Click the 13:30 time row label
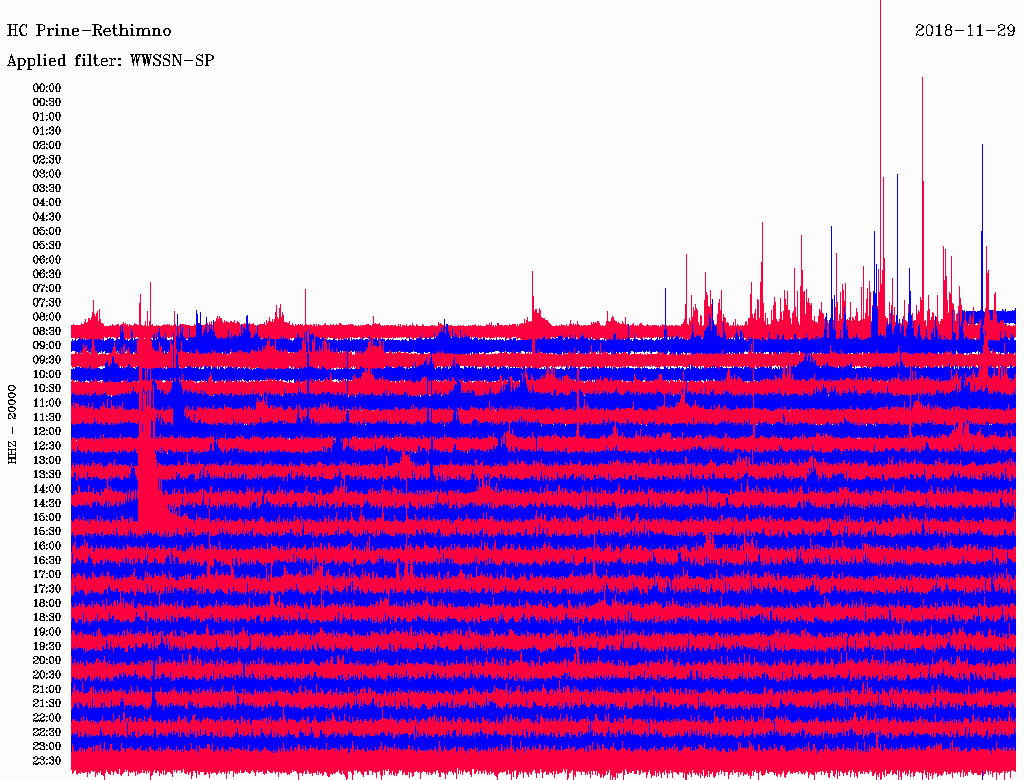The width and height of the screenshot is (1024, 780). click(47, 474)
